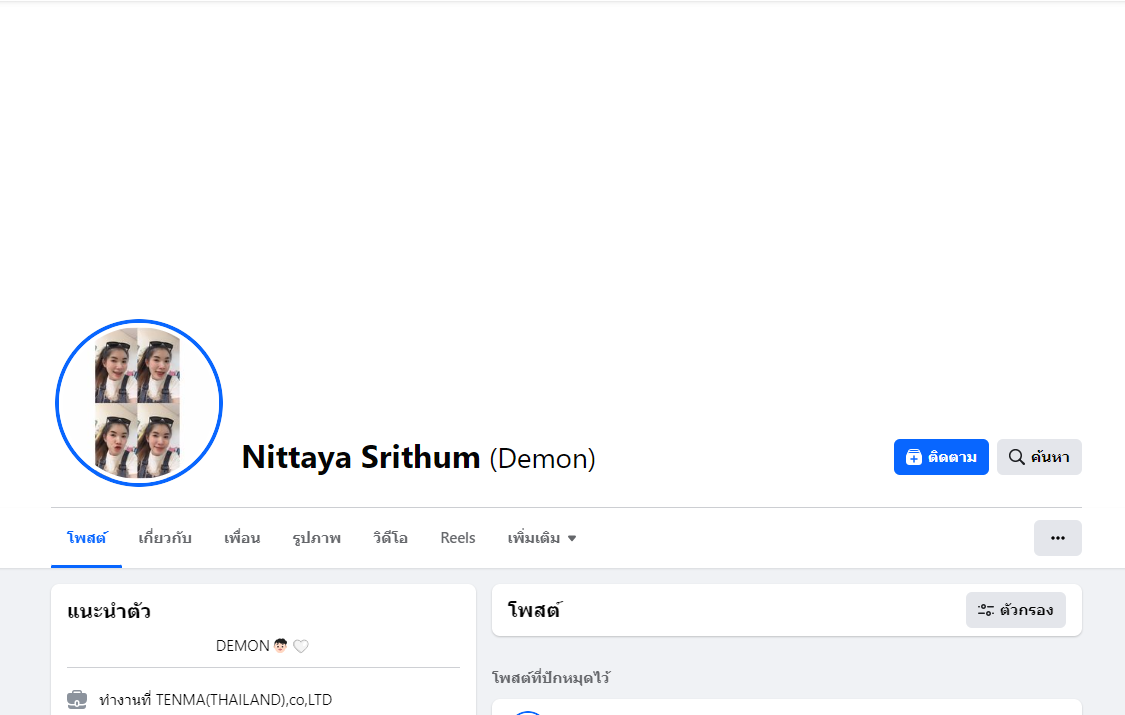Go to the เพื่อน tab
Viewport: 1125px width, 715px height.
pyautogui.click(x=242, y=538)
